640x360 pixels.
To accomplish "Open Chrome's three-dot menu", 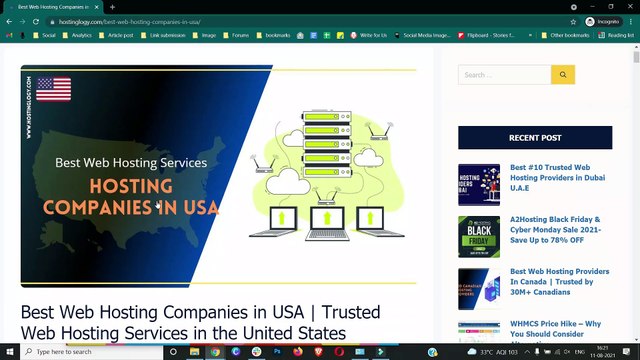I will pyautogui.click(x=631, y=22).
